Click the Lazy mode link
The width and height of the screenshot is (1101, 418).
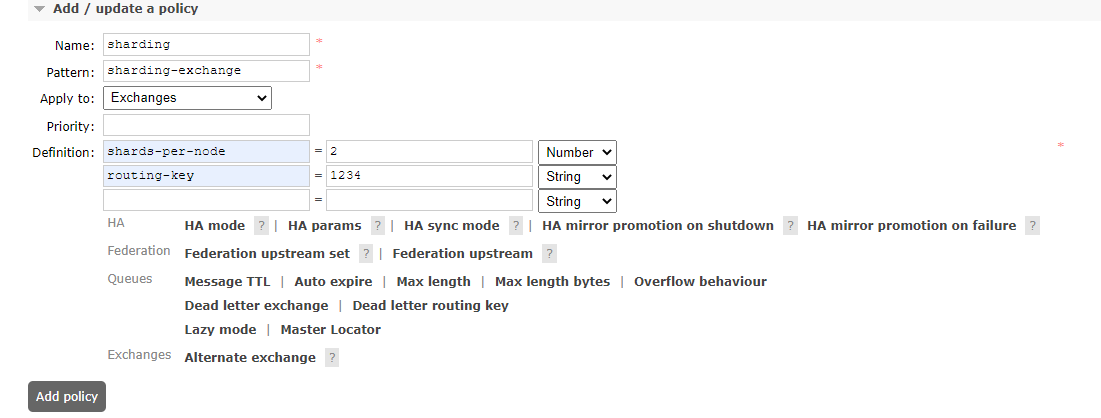pyautogui.click(x=220, y=330)
